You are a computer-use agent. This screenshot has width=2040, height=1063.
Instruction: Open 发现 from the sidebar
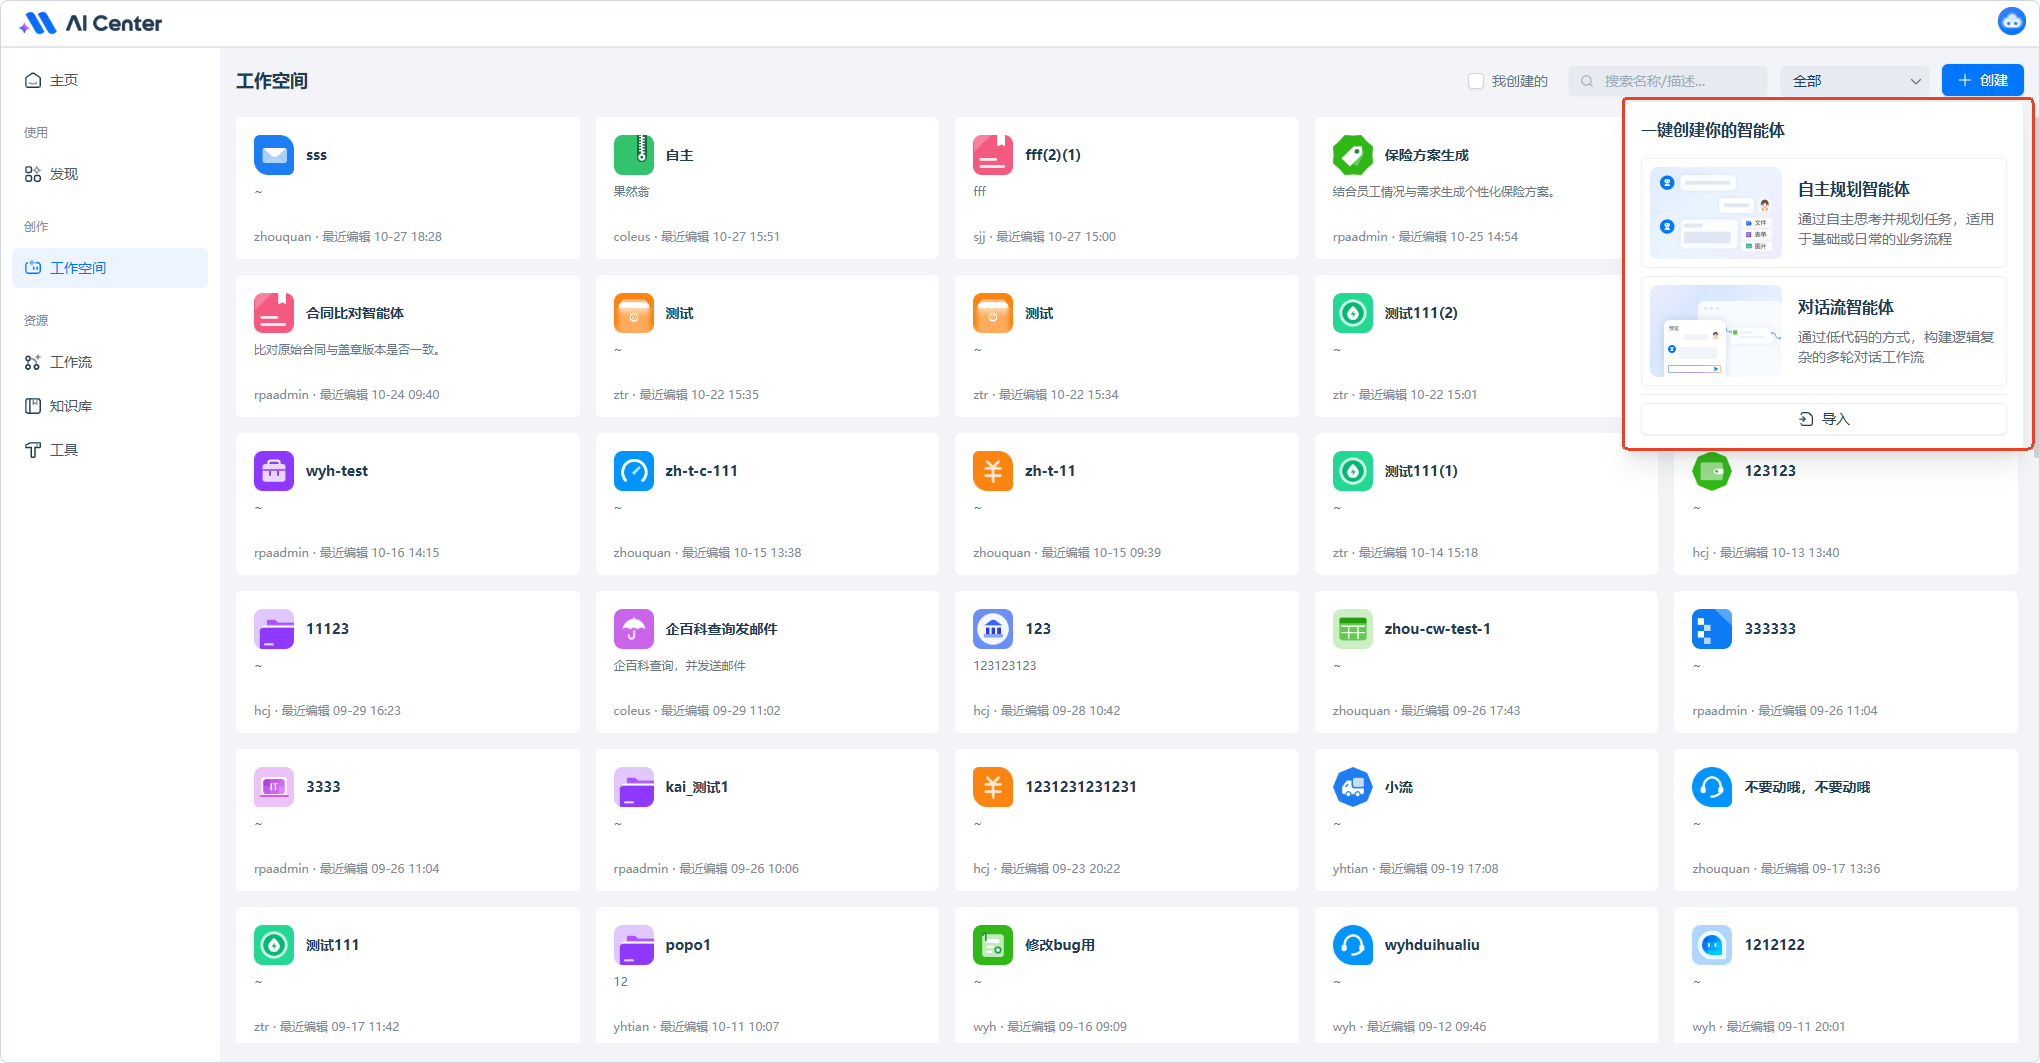64,174
